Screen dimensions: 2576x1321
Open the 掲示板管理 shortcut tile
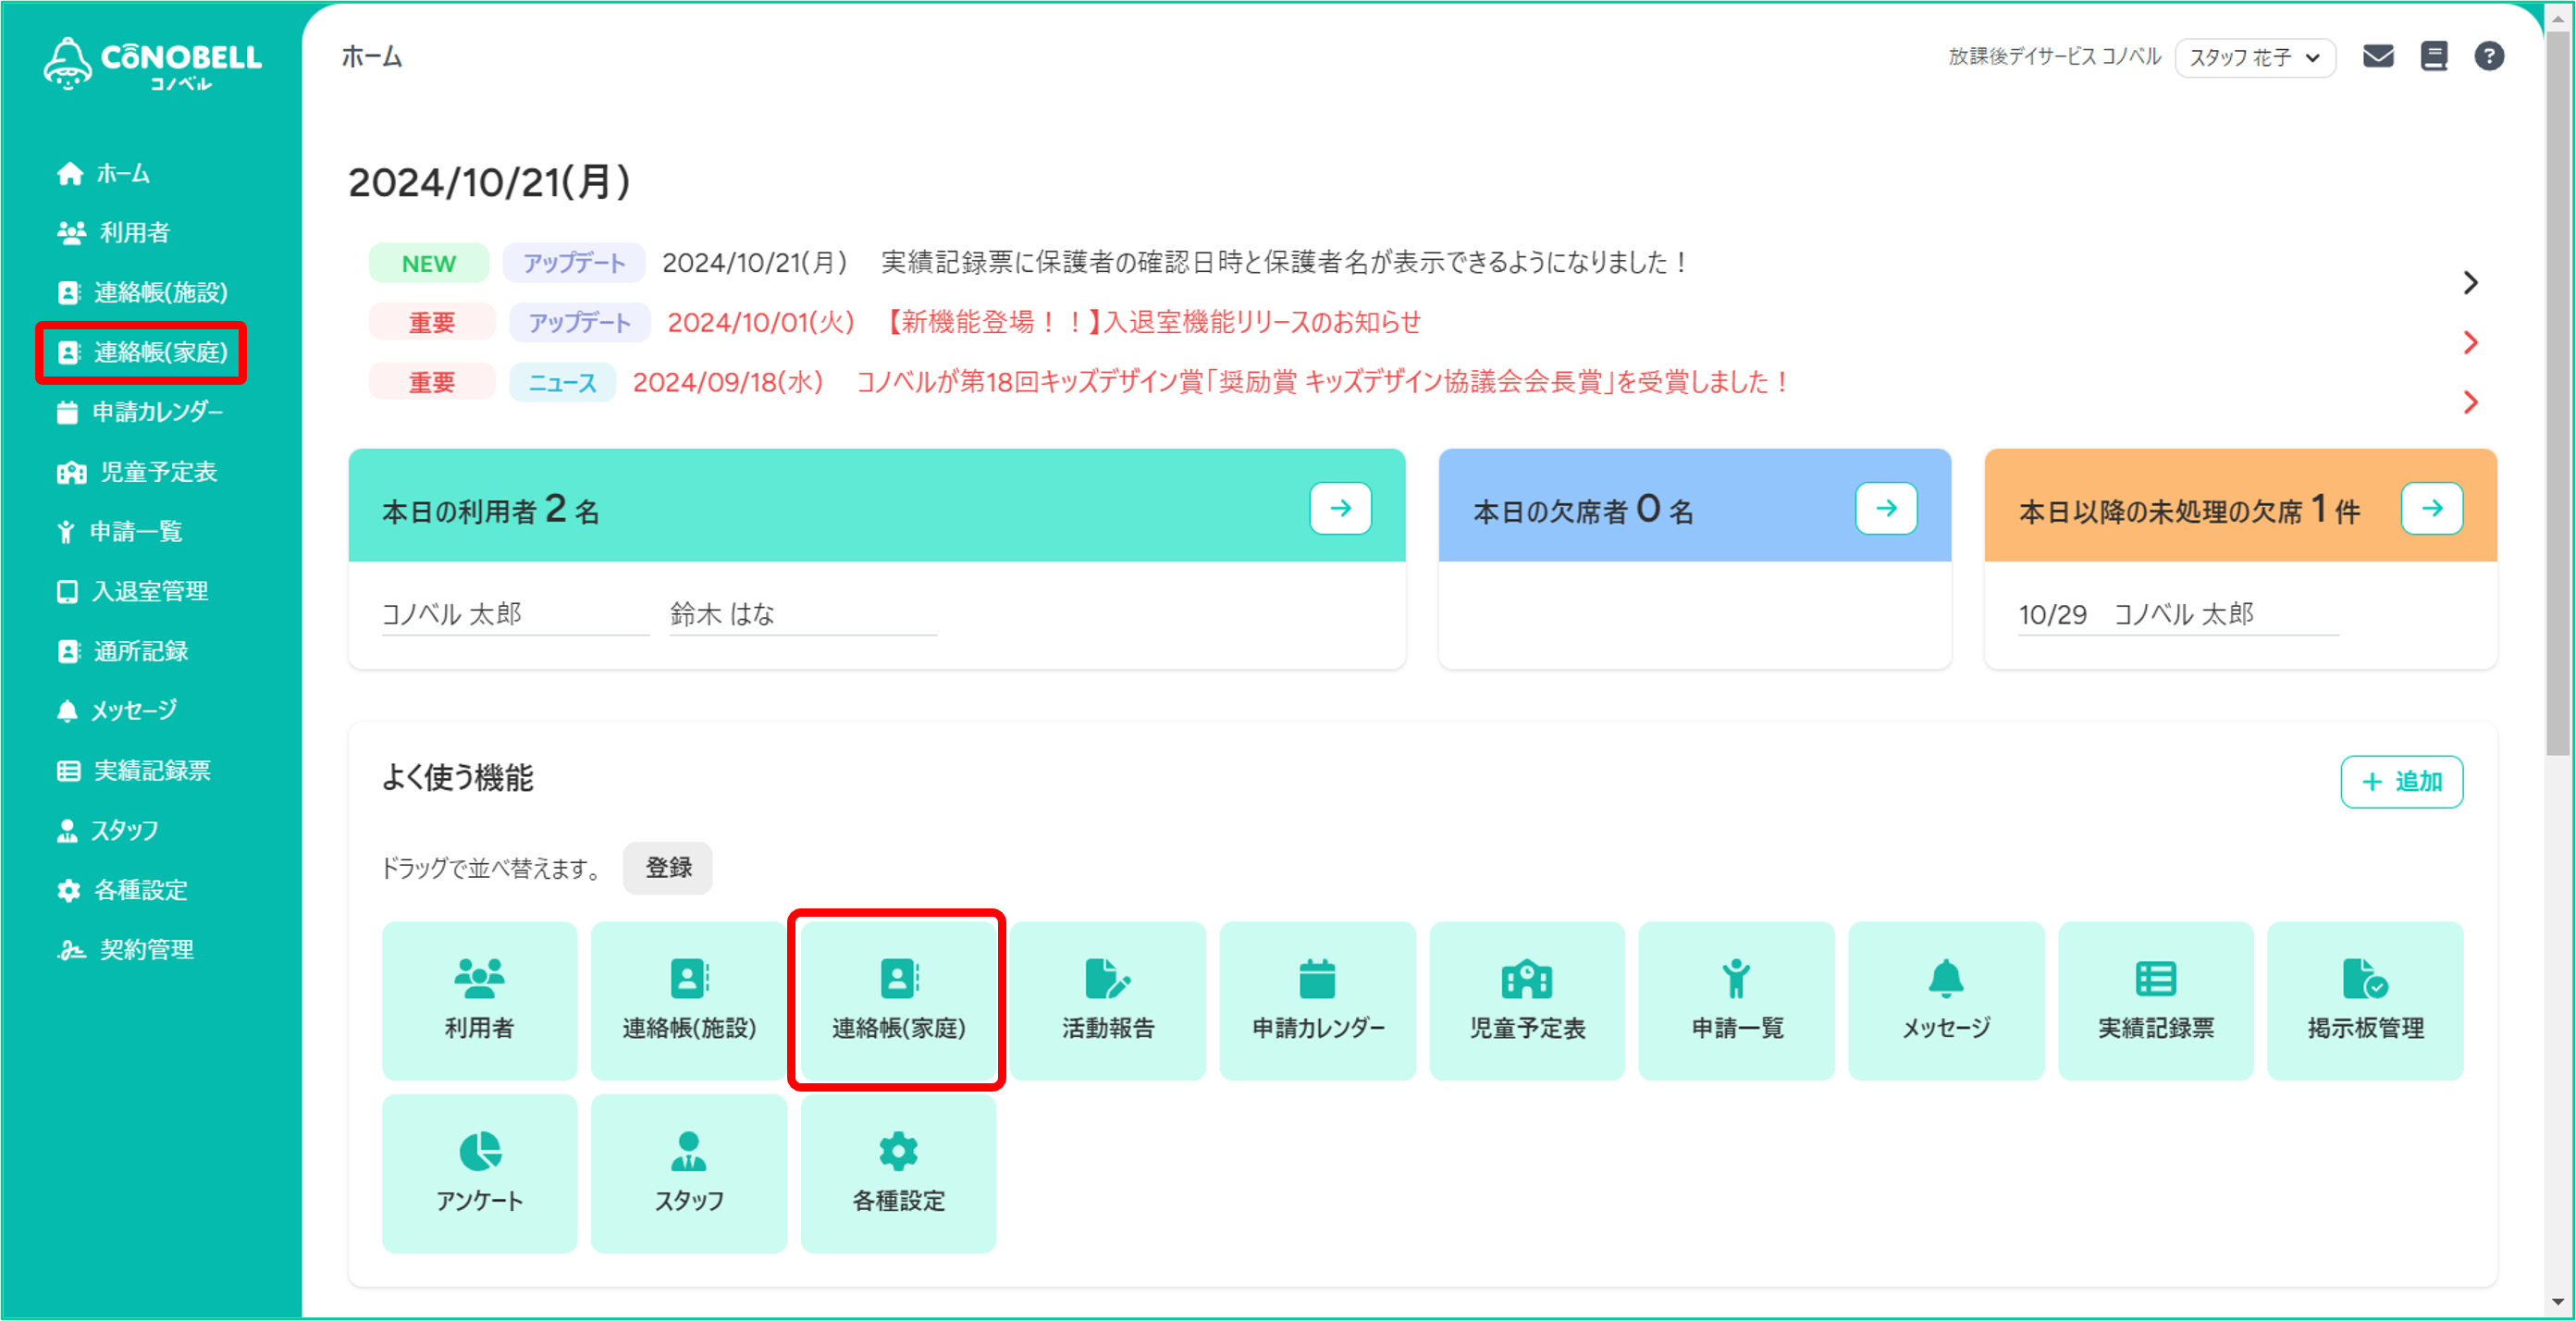pyautogui.click(x=2365, y=1000)
